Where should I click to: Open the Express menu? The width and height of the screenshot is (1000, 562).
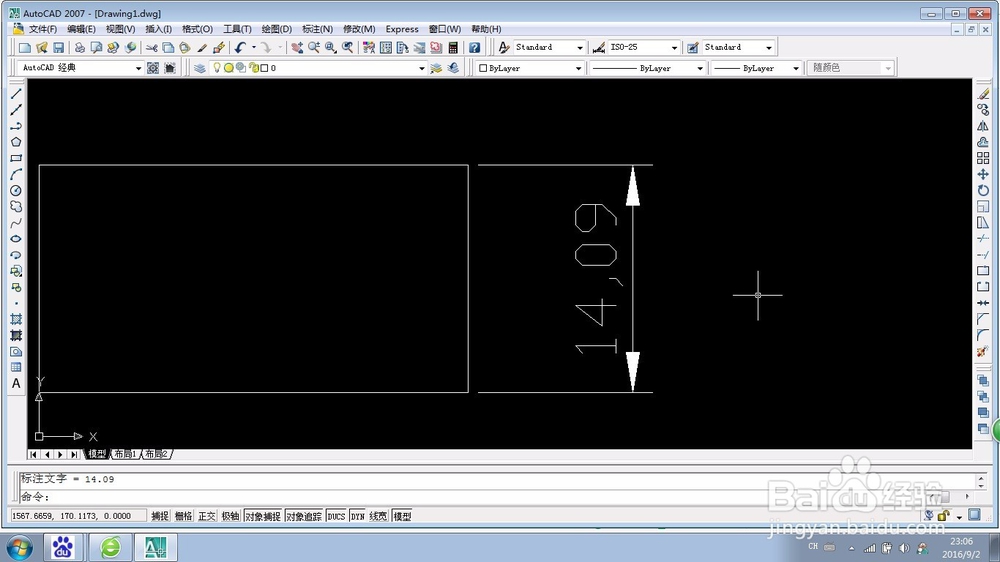coord(402,29)
